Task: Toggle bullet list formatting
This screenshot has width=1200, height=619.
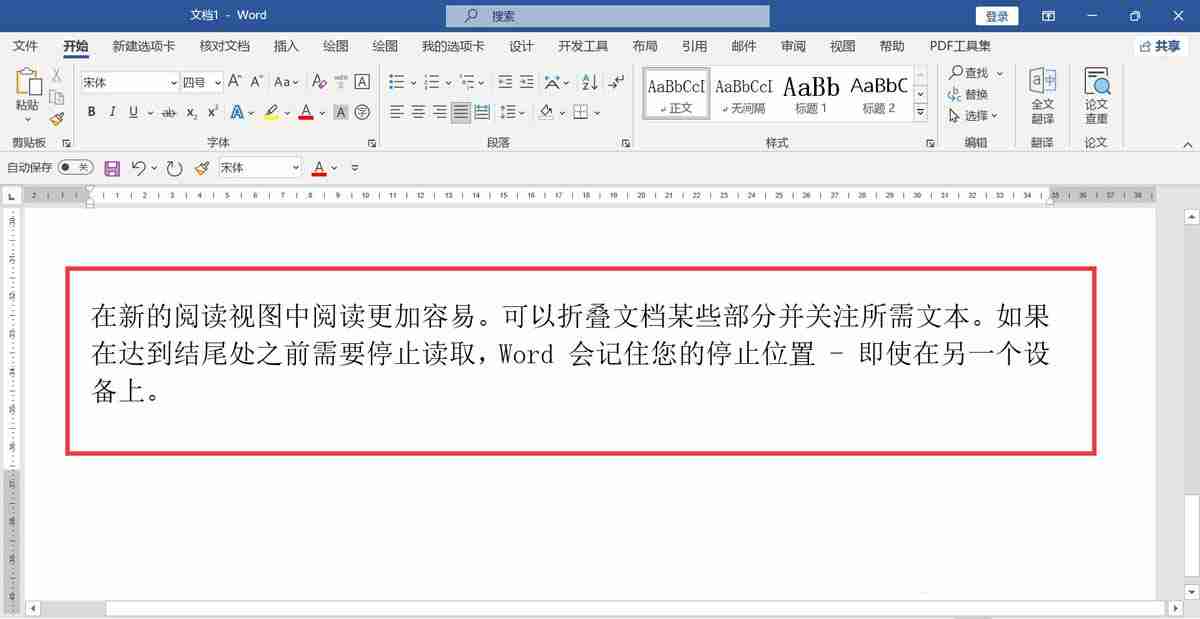Action: click(396, 82)
